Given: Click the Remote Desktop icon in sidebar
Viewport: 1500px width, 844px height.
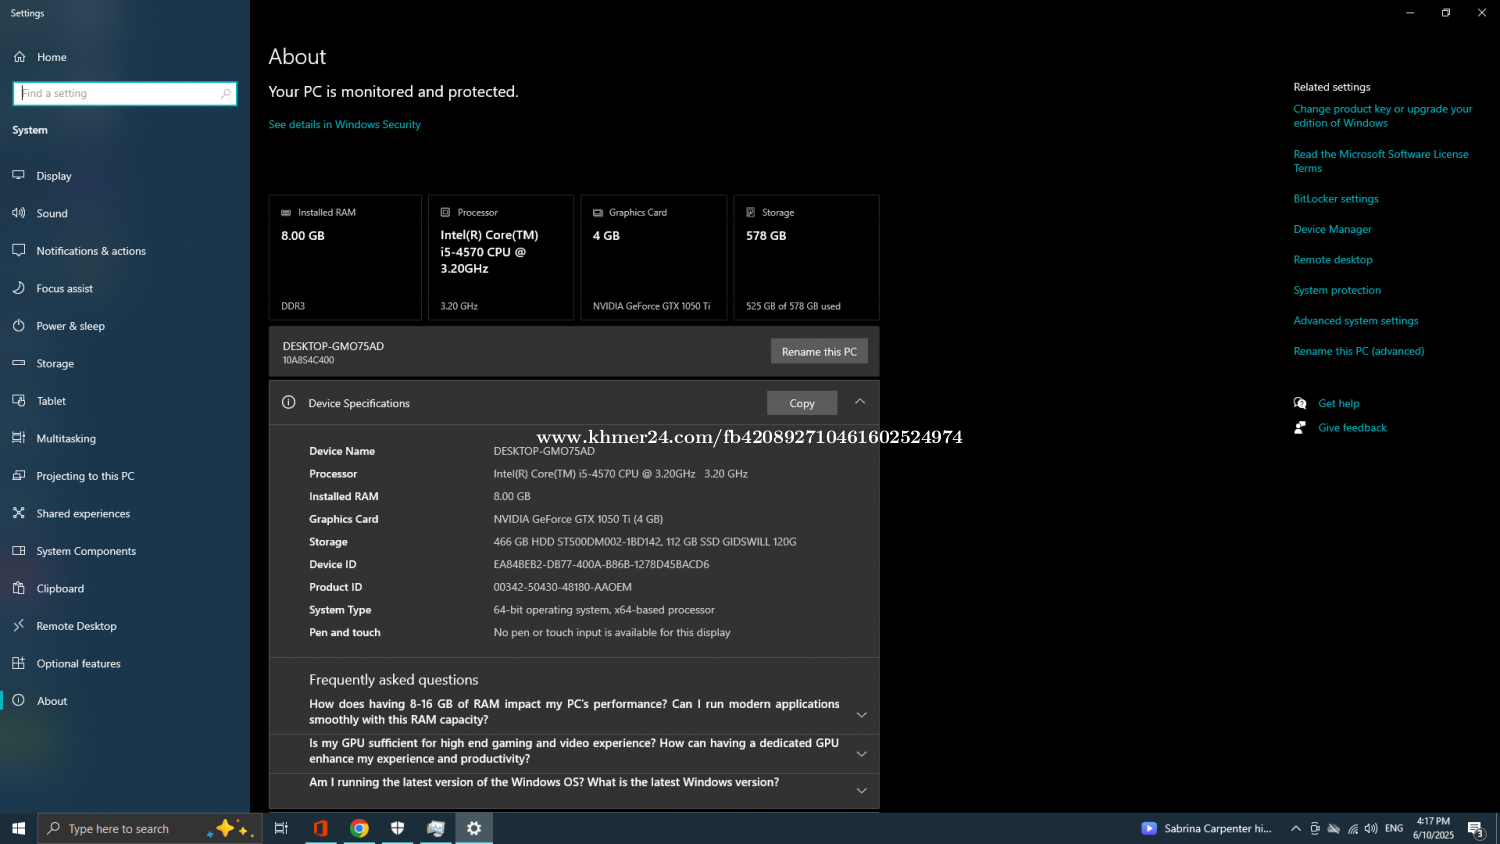Looking at the screenshot, I should click(19, 626).
